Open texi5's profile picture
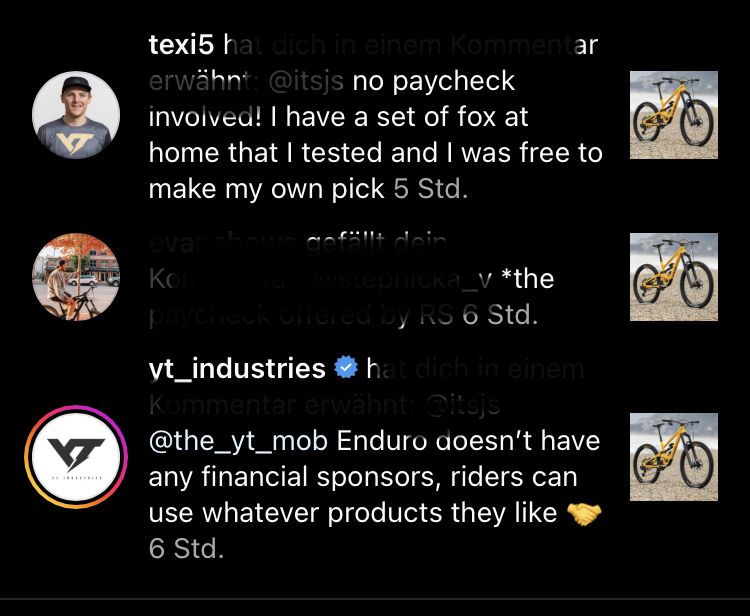The image size is (750, 616). click(76, 115)
